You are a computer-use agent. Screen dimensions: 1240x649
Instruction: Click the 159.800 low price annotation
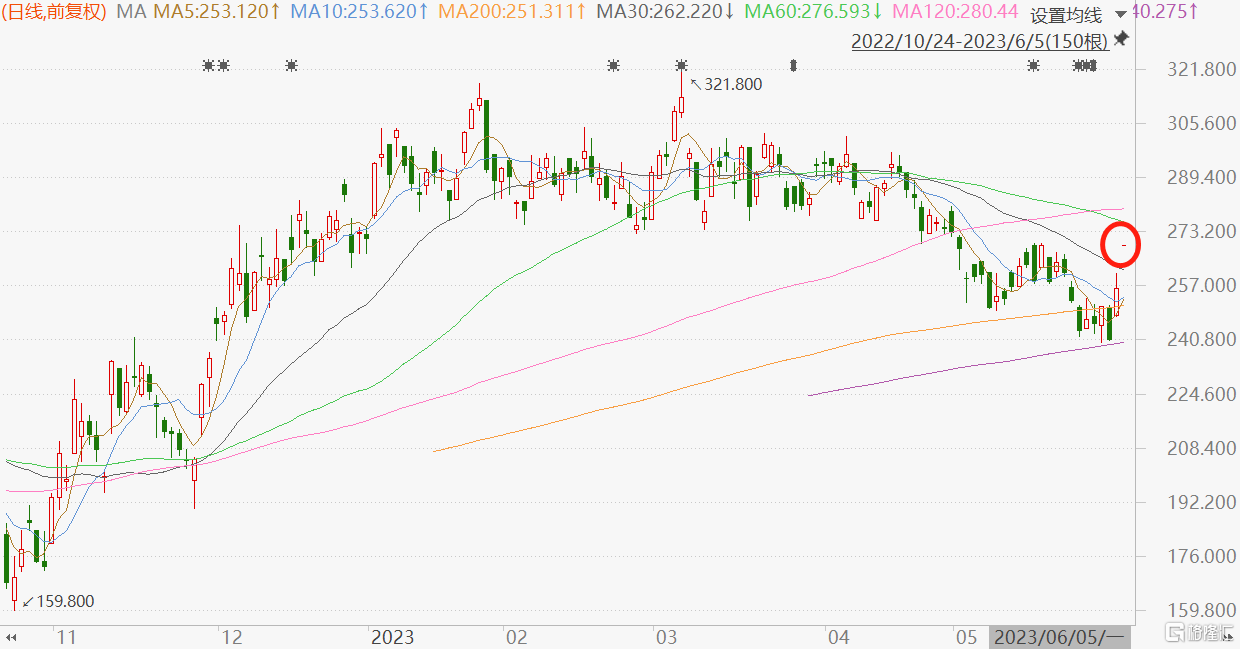(x=65, y=601)
